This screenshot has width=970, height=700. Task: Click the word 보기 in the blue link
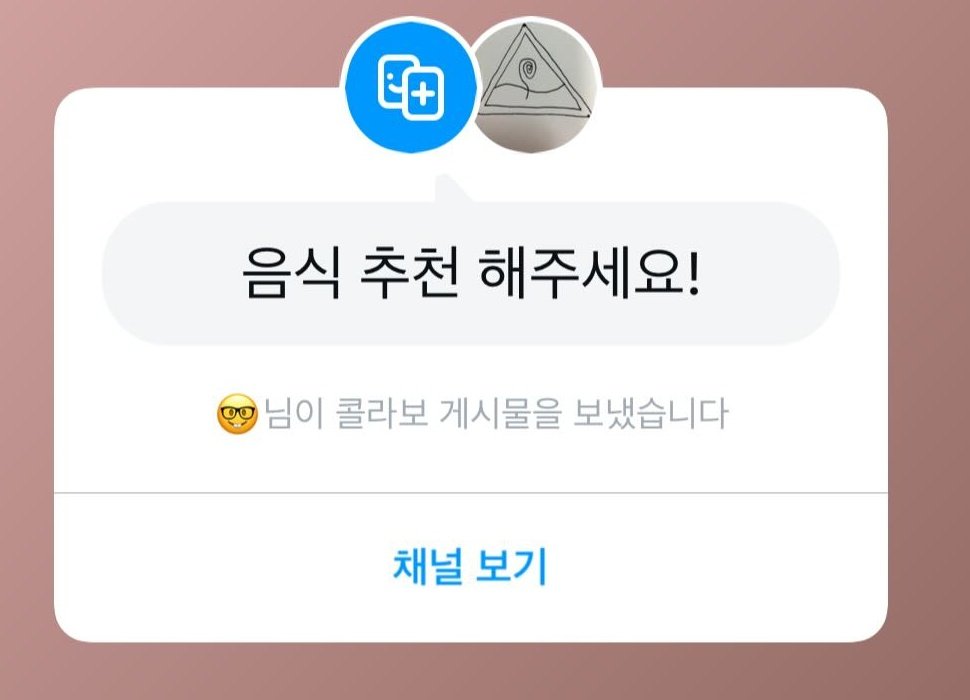pos(512,565)
